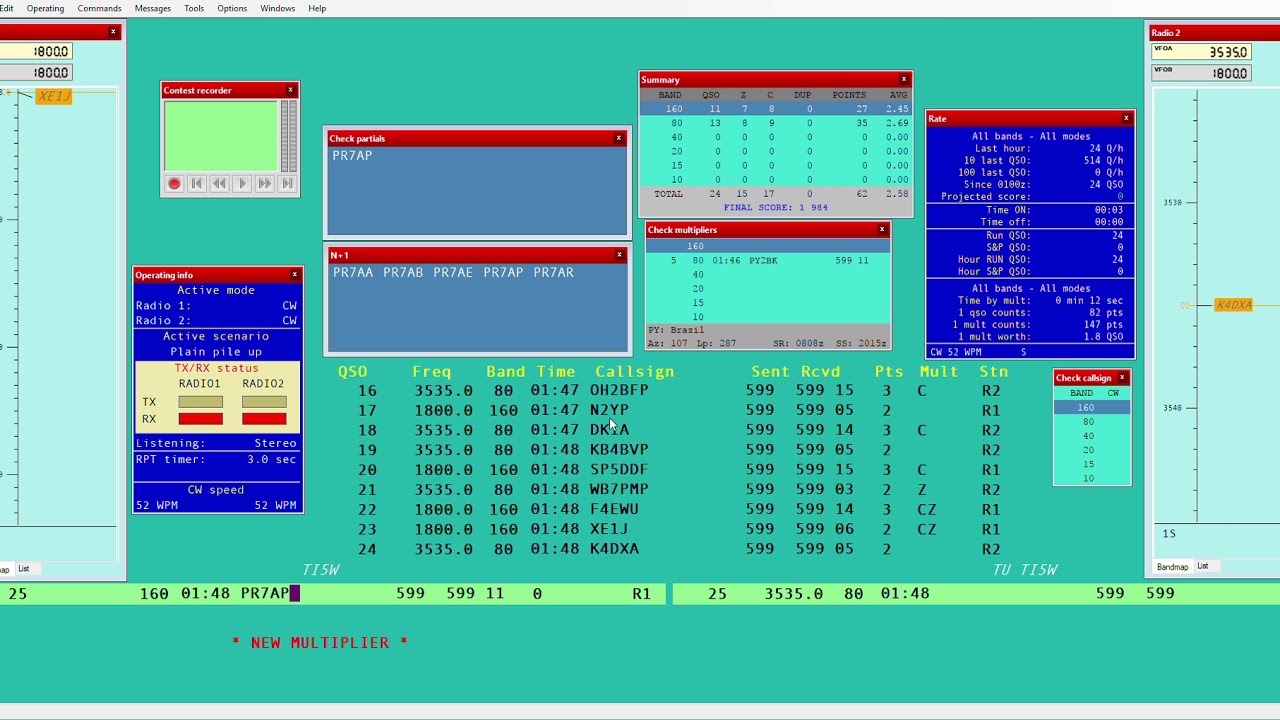Fast-forward the Contest recorder playback
Screen dimensions: 1280x720
tap(264, 184)
